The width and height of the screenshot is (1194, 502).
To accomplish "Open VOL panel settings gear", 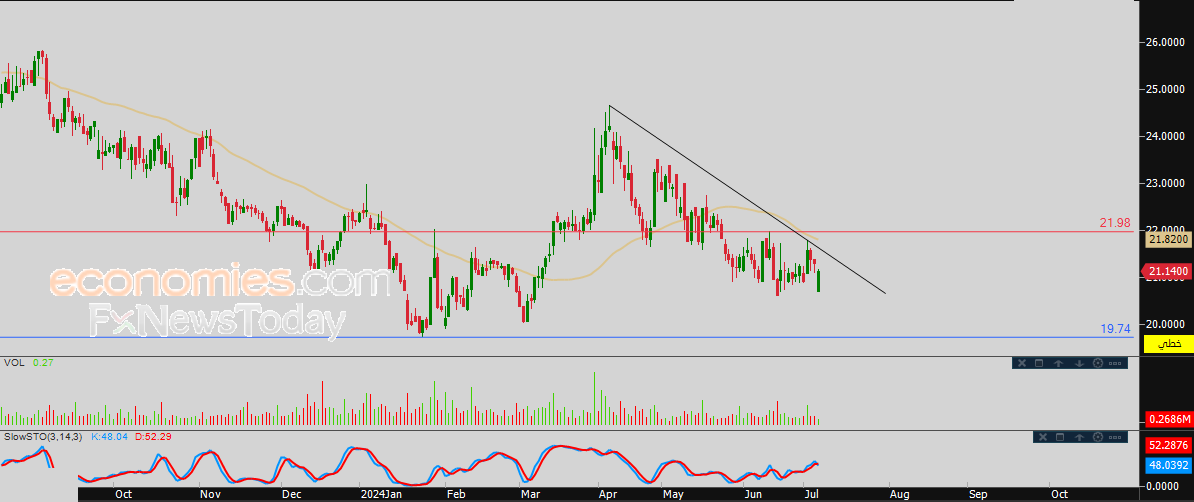I will [1098, 363].
